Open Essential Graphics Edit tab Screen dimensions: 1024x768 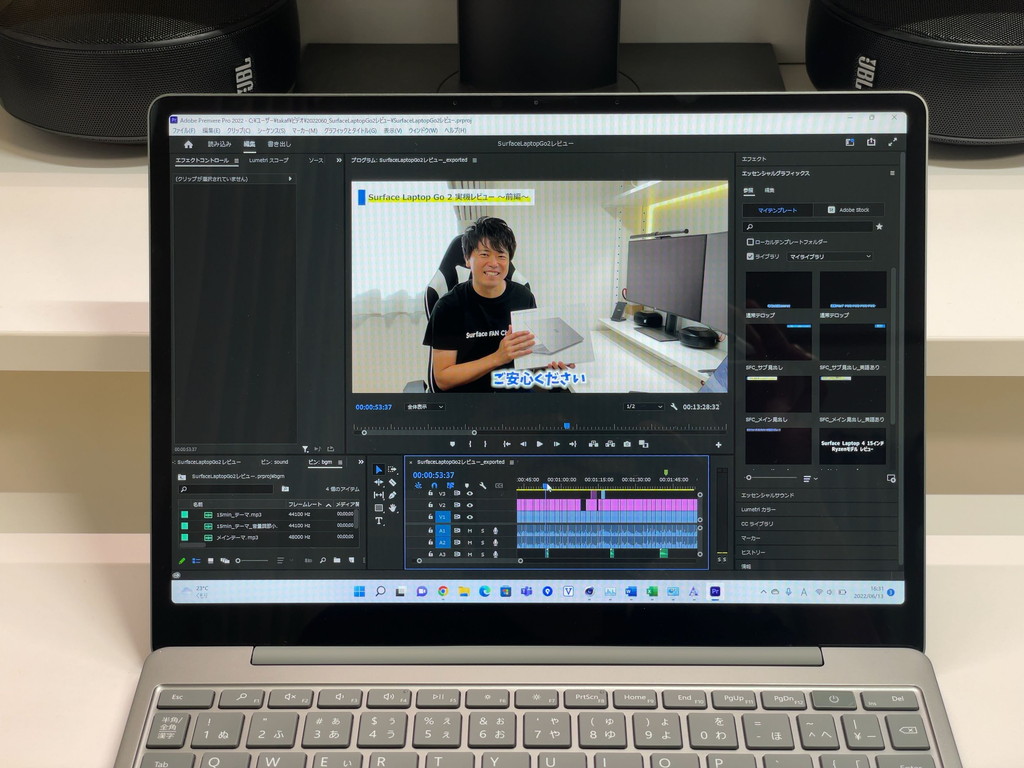[769, 191]
